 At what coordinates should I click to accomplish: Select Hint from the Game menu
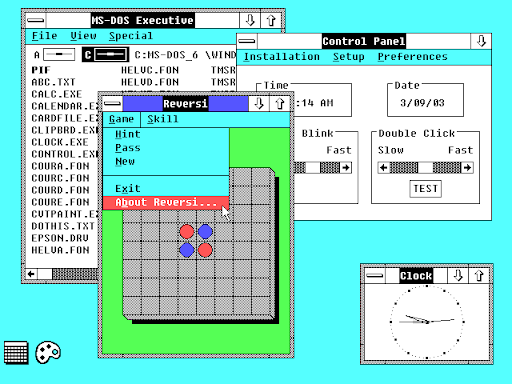tap(128, 134)
